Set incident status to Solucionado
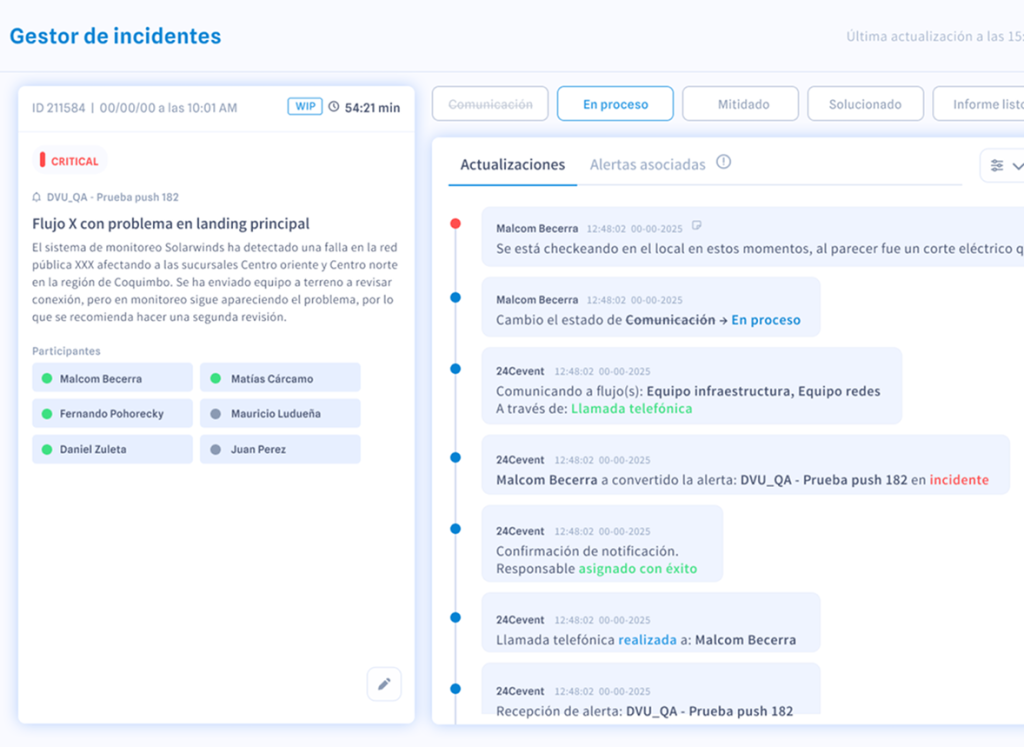This screenshot has height=747, width=1024. (x=864, y=104)
